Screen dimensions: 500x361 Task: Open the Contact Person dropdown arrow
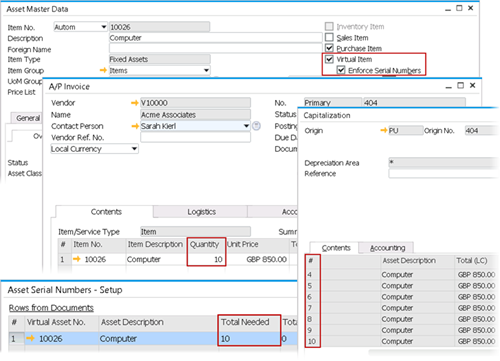(246, 126)
